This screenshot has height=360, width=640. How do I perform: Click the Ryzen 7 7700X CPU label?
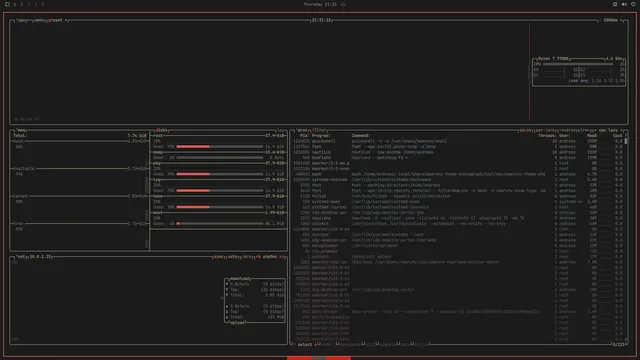pyautogui.click(x=553, y=59)
